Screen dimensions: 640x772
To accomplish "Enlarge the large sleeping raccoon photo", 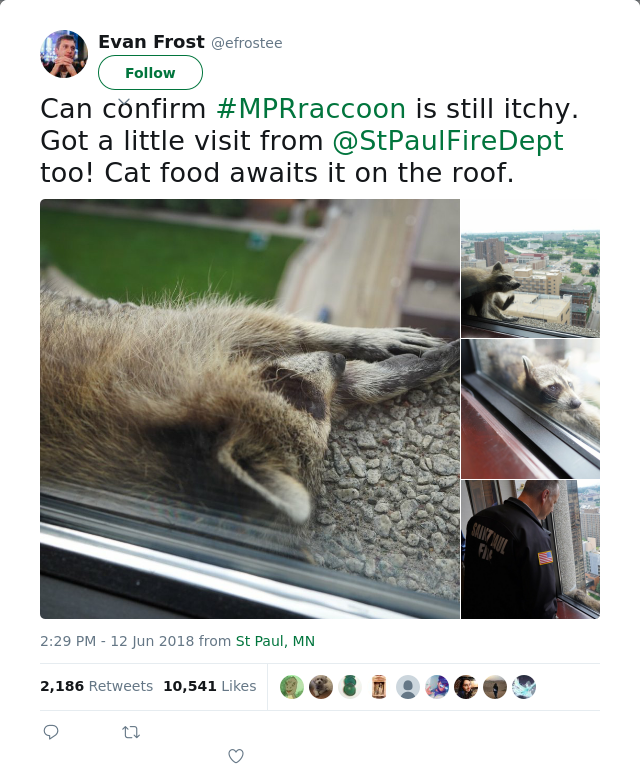I will (x=250, y=409).
